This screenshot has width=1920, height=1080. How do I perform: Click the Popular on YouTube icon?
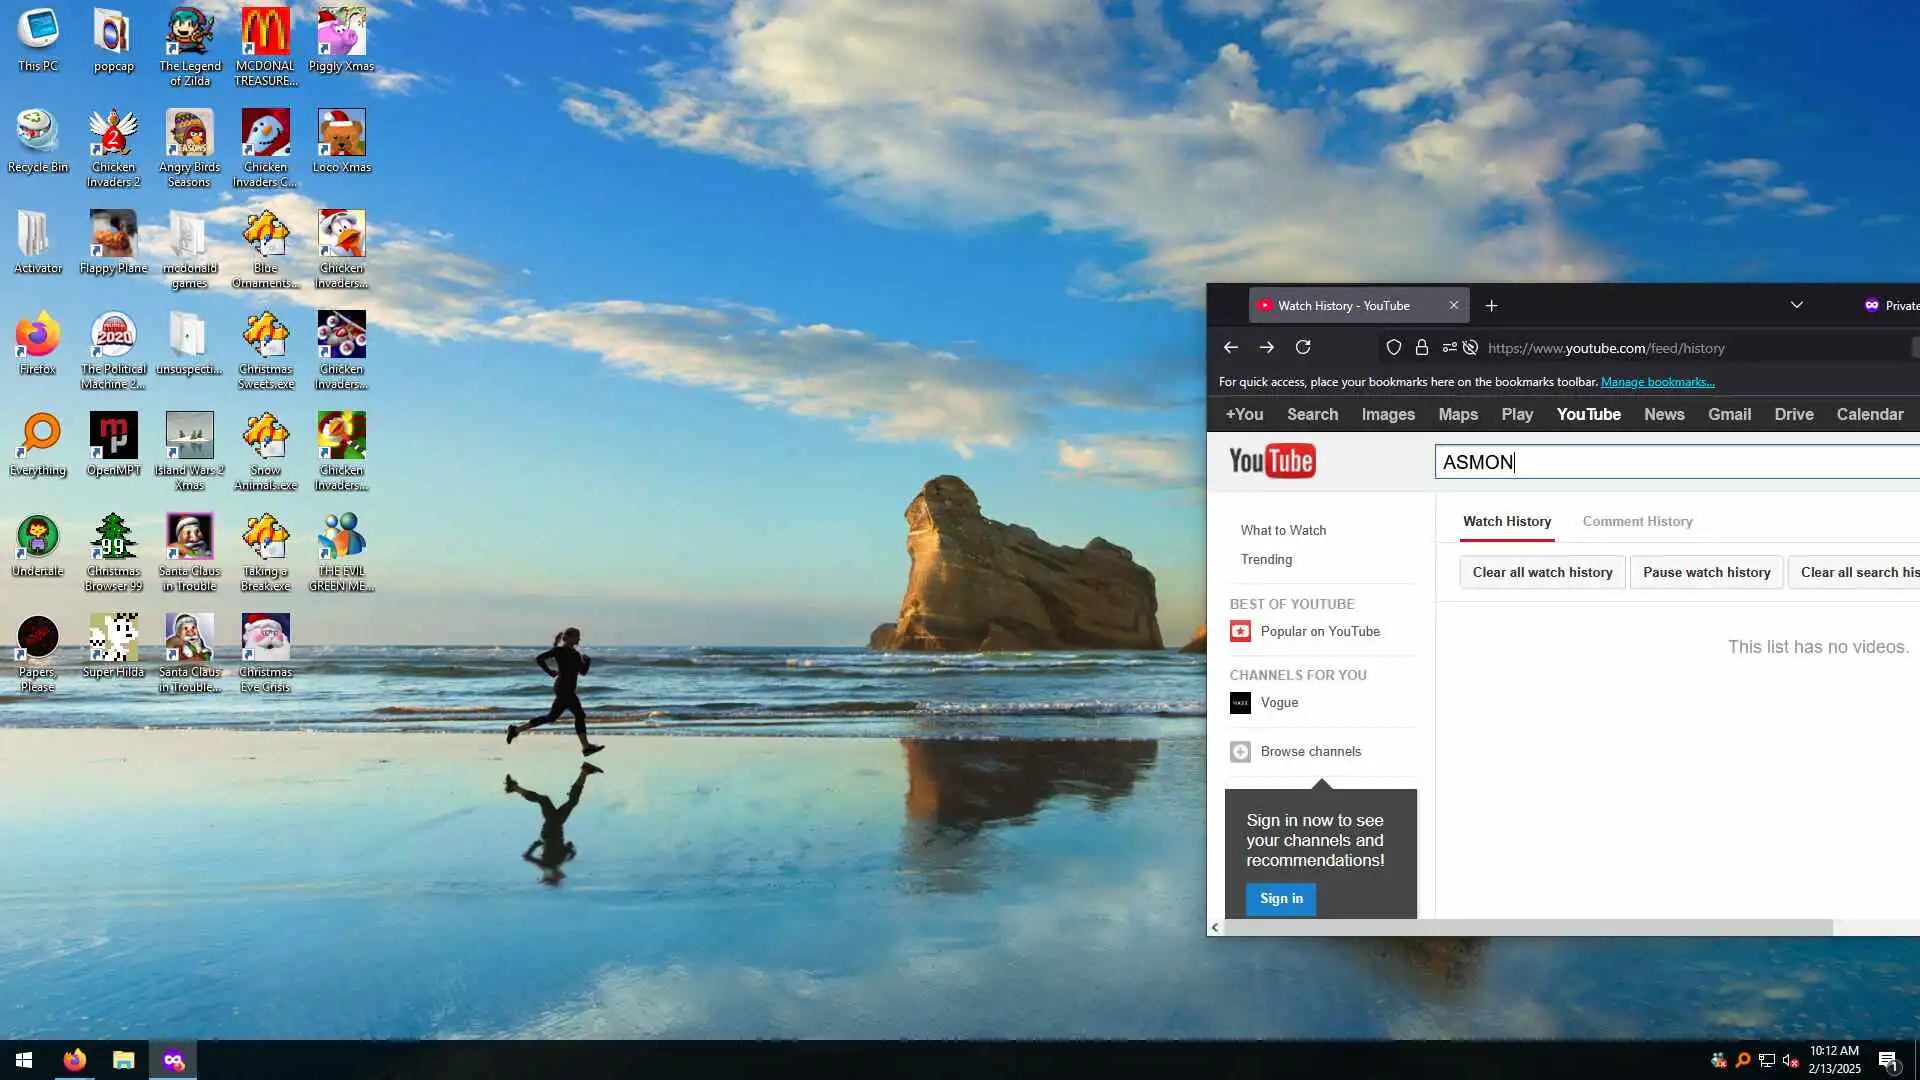(x=1240, y=631)
